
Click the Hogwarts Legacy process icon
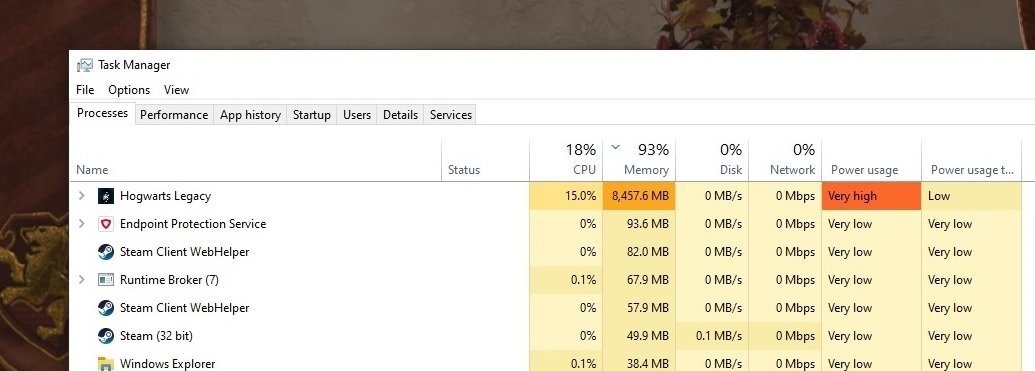(x=106, y=196)
